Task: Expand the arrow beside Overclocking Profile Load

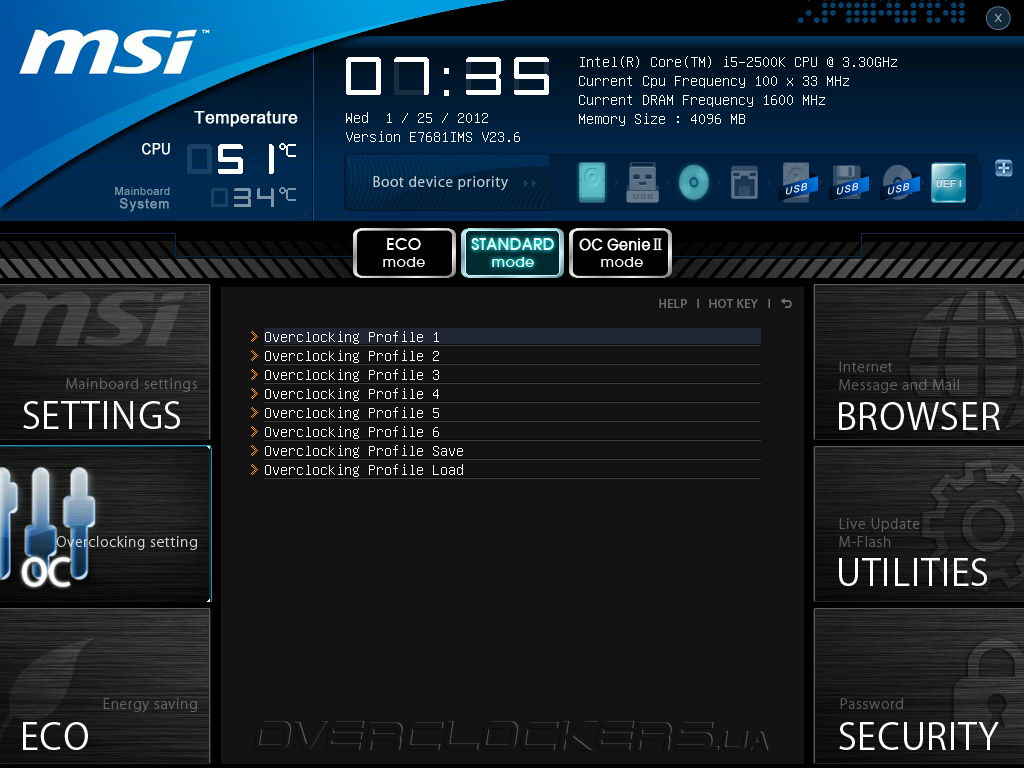Action: [254, 469]
